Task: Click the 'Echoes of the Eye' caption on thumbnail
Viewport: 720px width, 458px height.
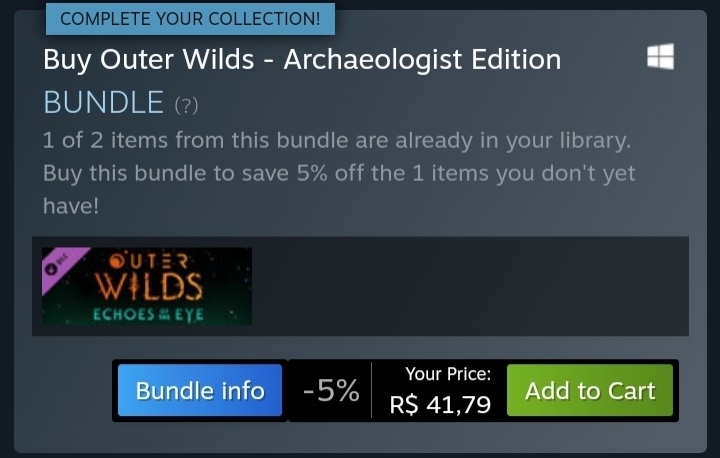Action: coord(148,315)
